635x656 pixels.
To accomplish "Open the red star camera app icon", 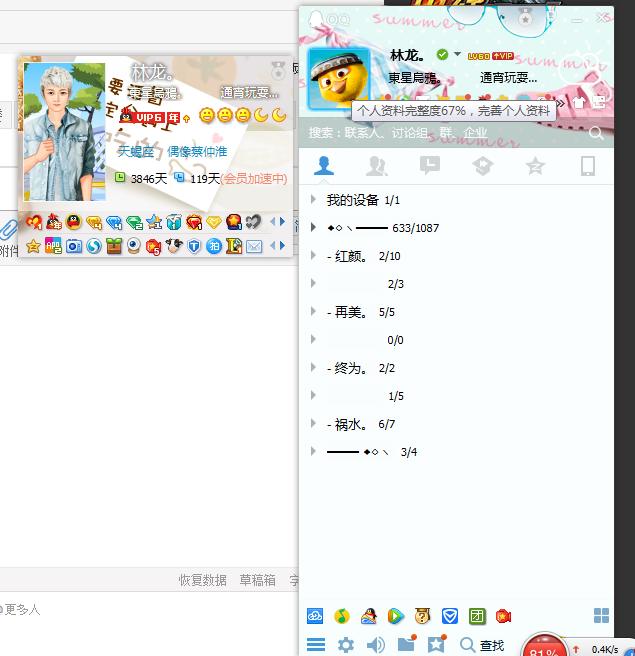I will point(503,616).
